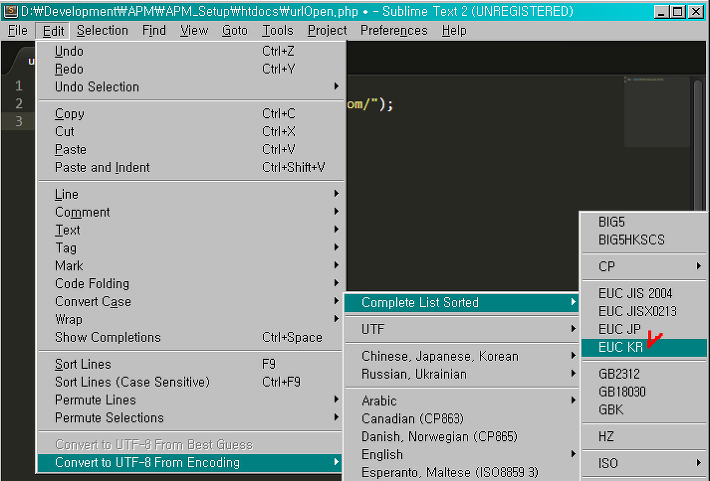This screenshot has height=481, width=710.
Task: Open the Help menu
Action: (x=454, y=30)
